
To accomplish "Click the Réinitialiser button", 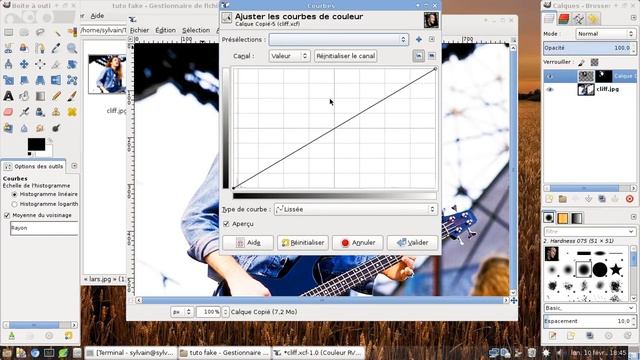I will [303, 243].
